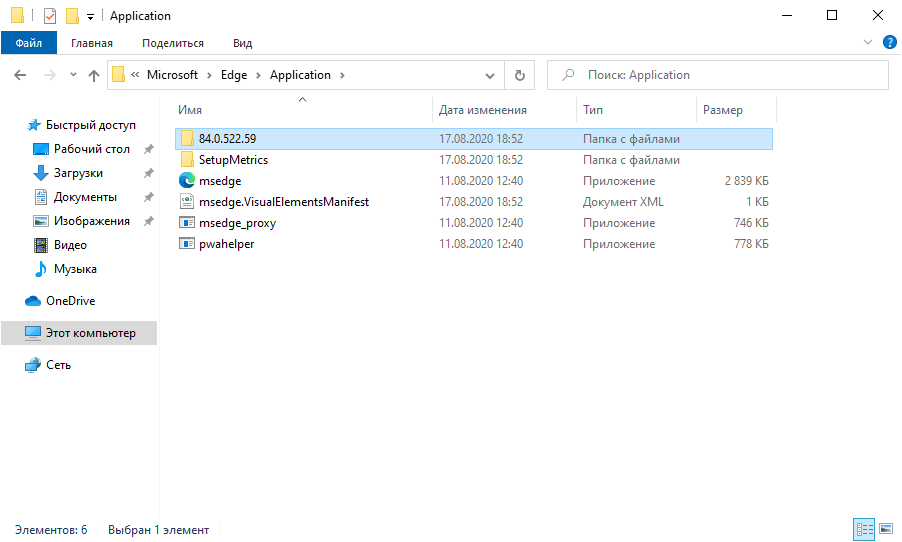Select Этот компьютер in navigation pane
Image resolution: width=902 pixels, height=542 pixels.
[79, 333]
